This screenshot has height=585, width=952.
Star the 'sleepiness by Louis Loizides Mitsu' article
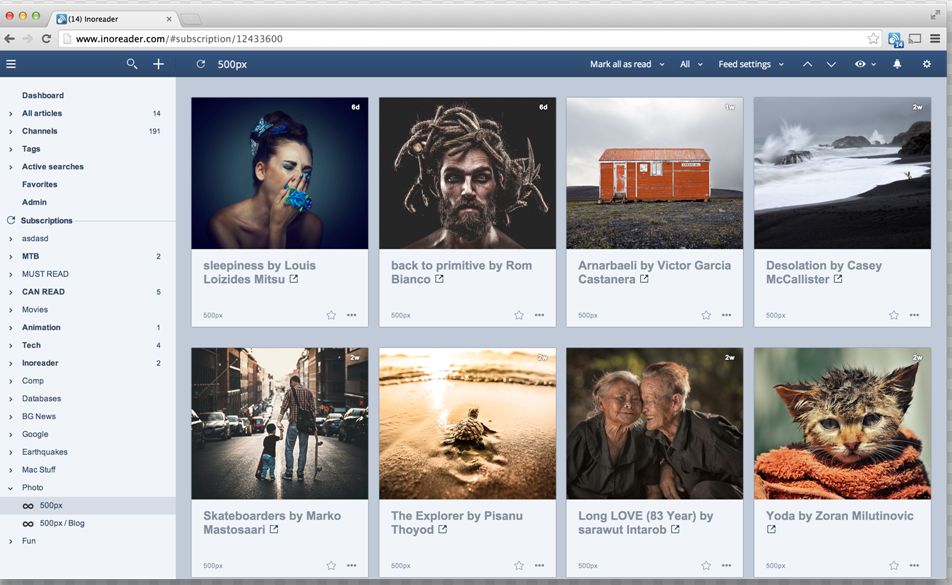coord(331,315)
